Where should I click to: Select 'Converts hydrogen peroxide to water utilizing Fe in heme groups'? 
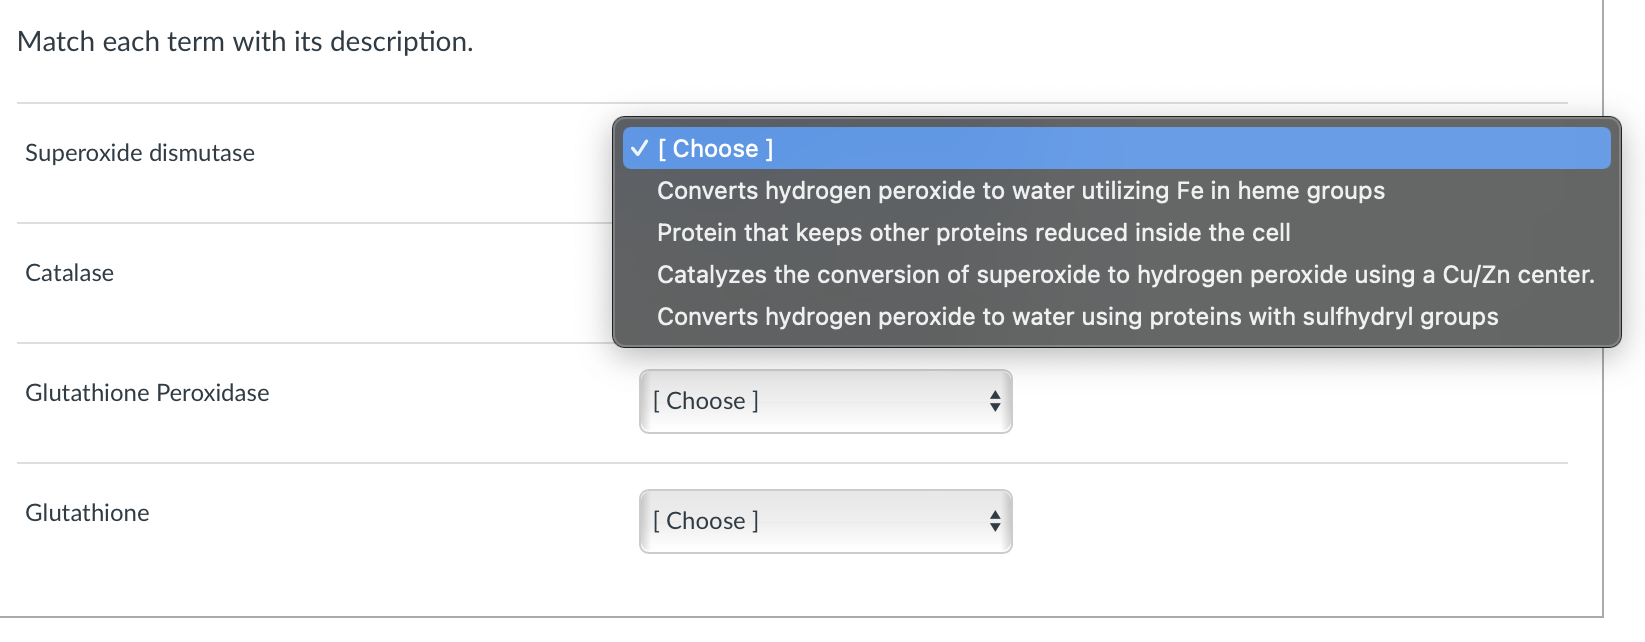(1019, 190)
